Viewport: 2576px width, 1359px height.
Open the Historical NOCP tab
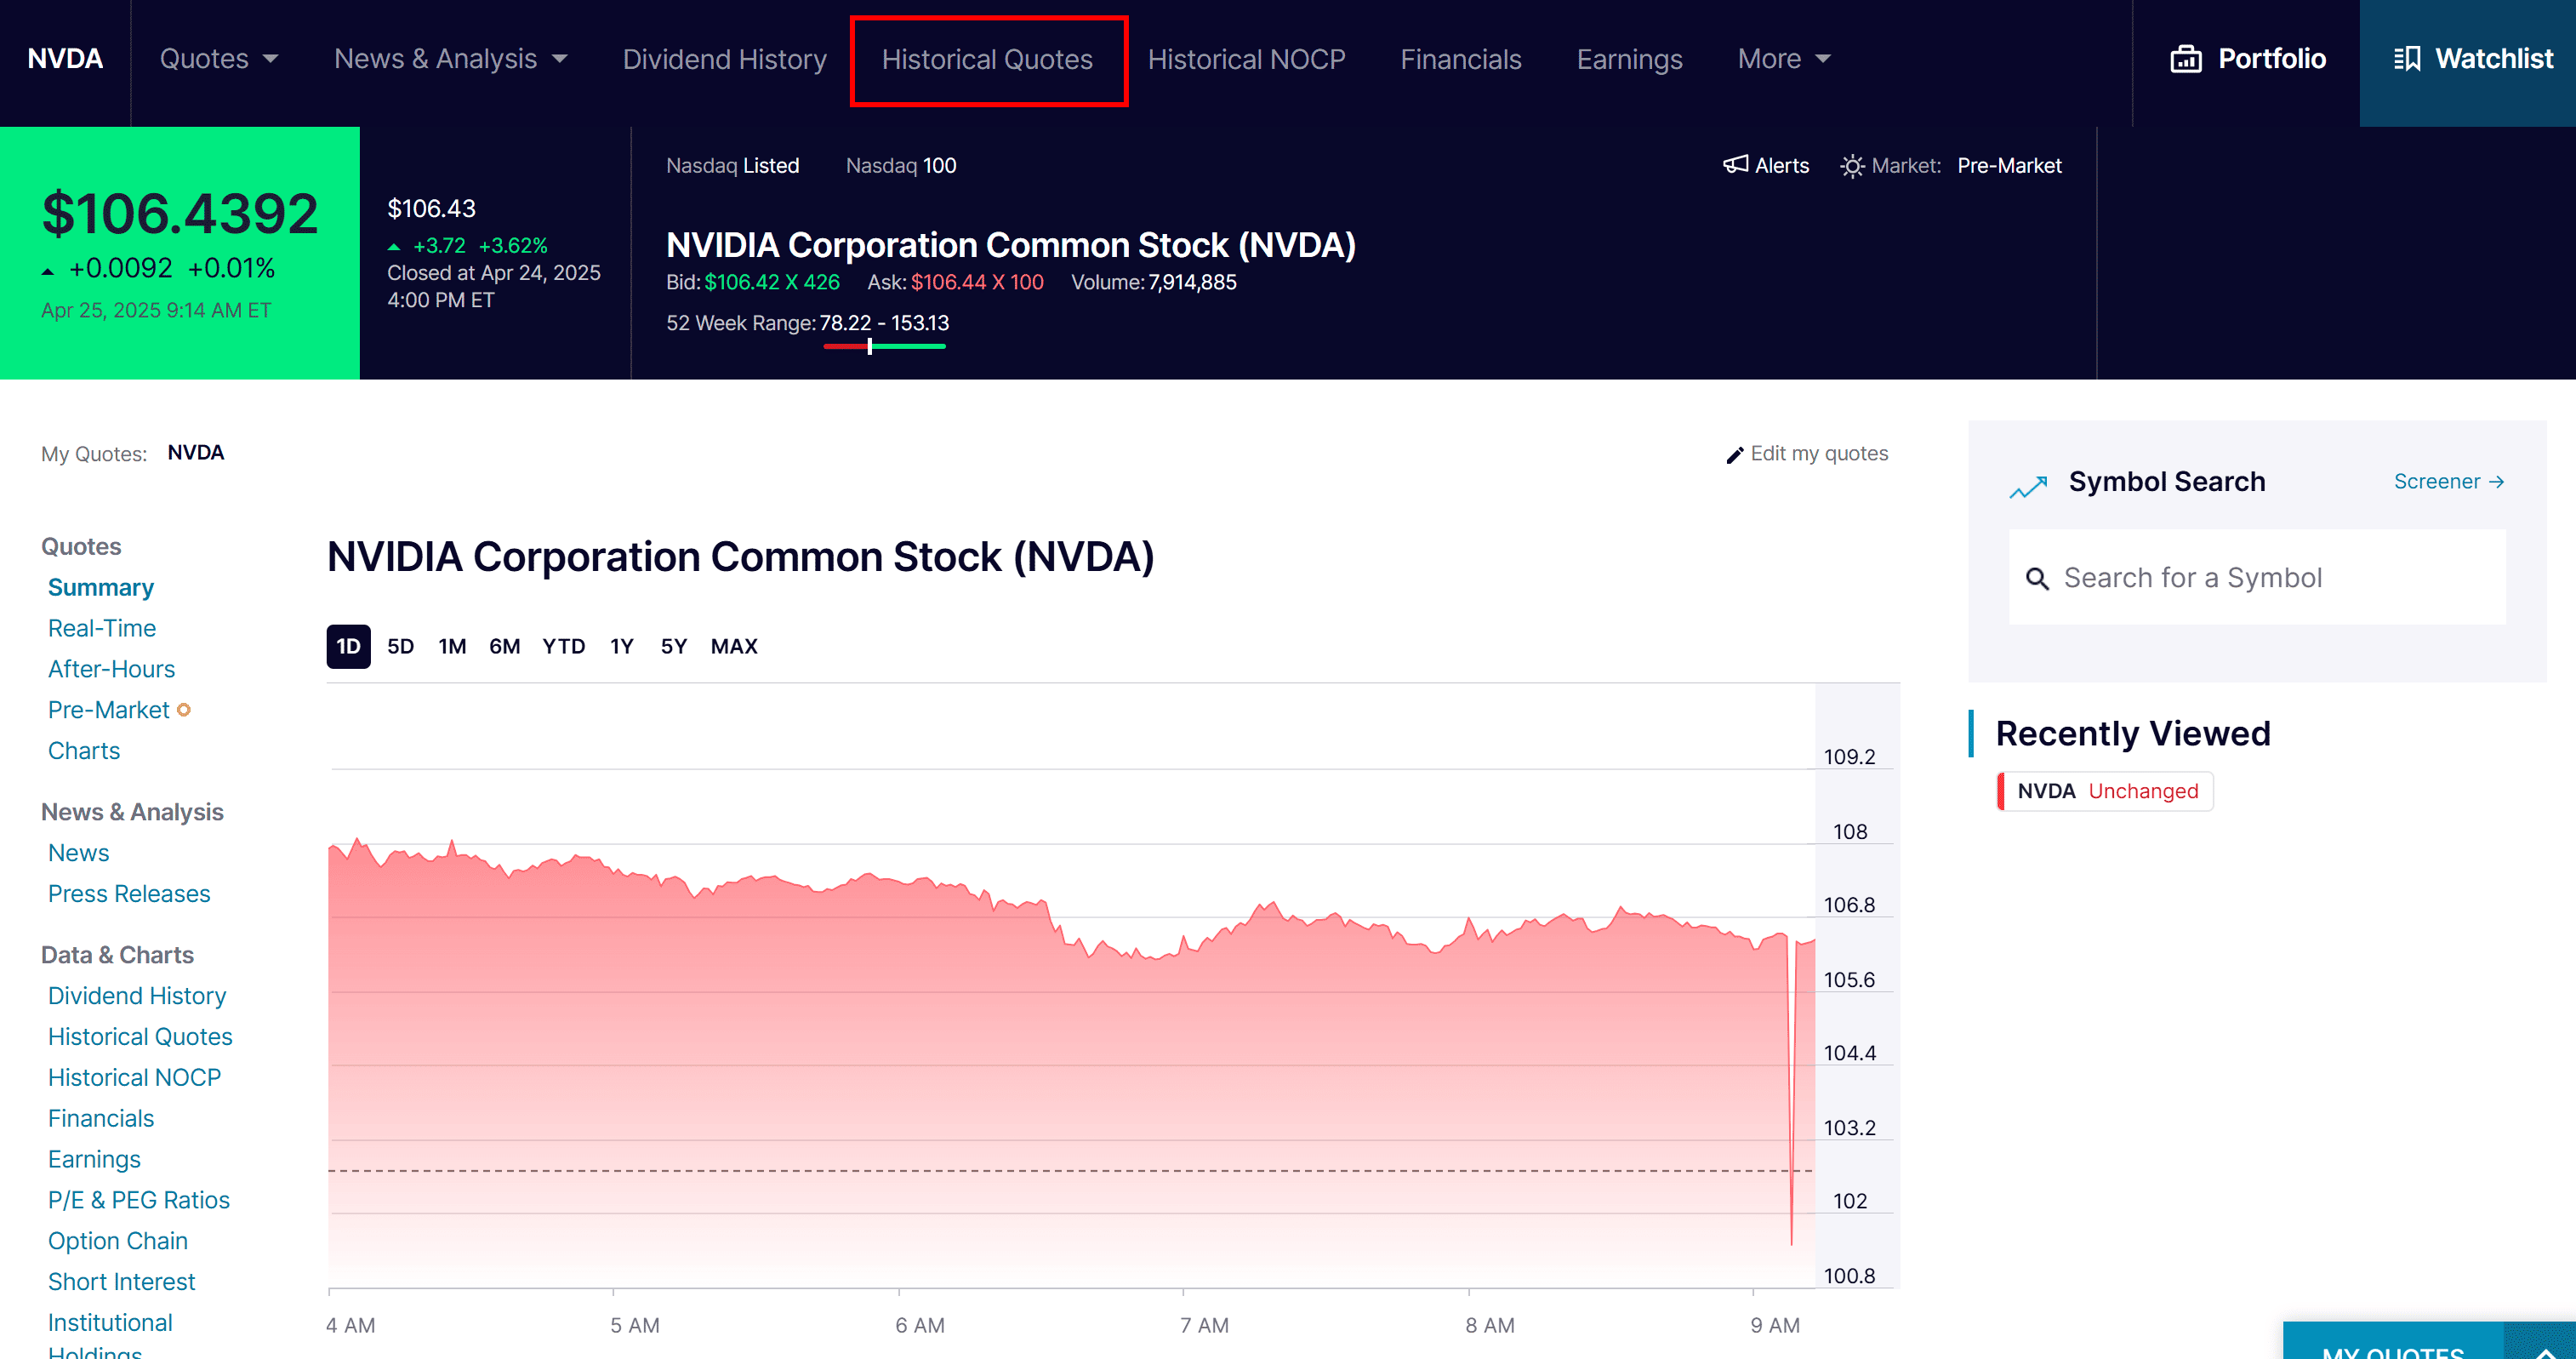point(1246,59)
